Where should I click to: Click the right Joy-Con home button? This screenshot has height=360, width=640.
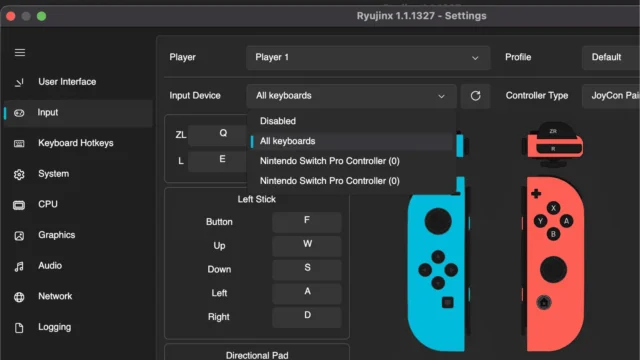point(544,302)
